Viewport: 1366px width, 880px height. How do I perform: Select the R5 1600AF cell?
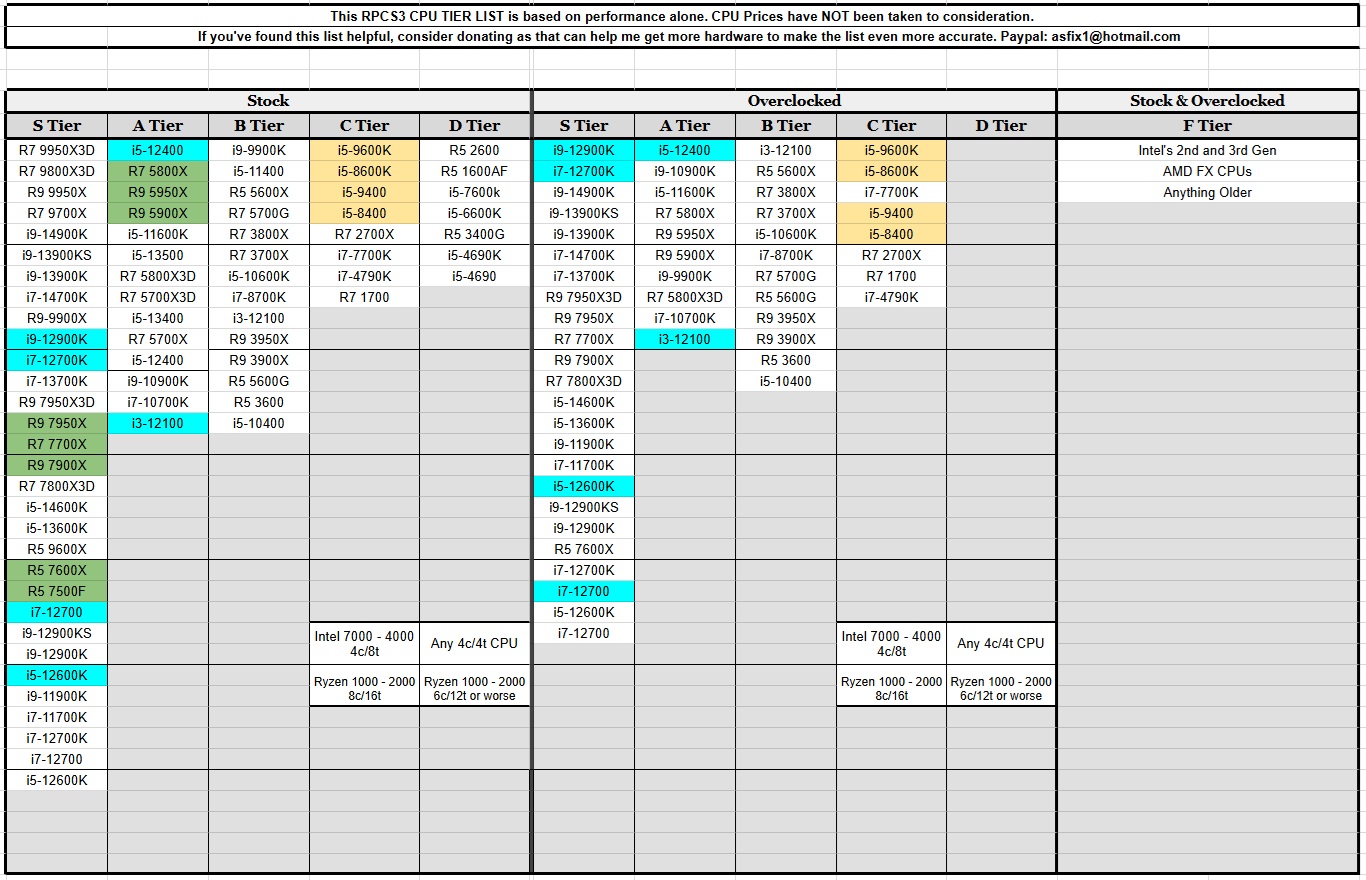[475, 171]
